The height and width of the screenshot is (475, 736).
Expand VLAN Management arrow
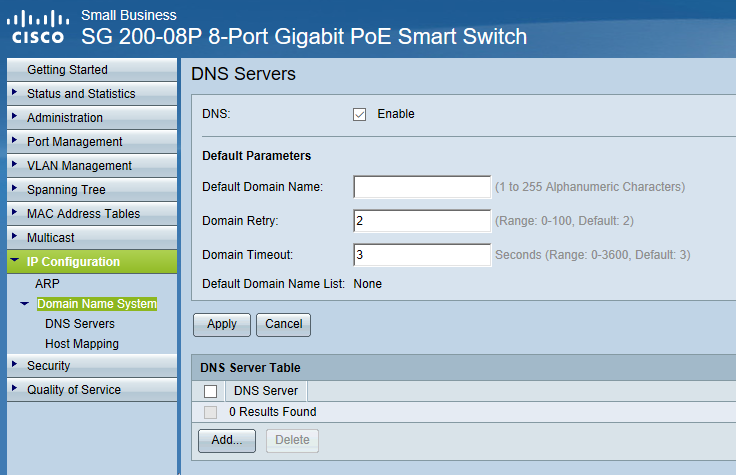point(14,164)
